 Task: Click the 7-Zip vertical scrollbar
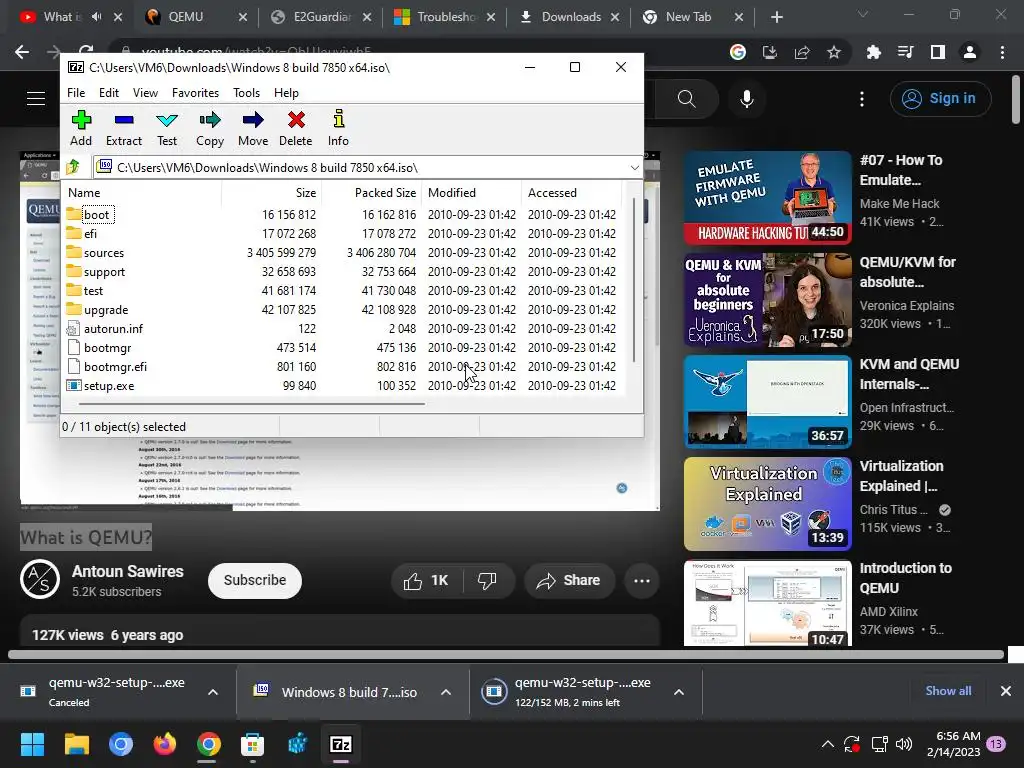633,280
